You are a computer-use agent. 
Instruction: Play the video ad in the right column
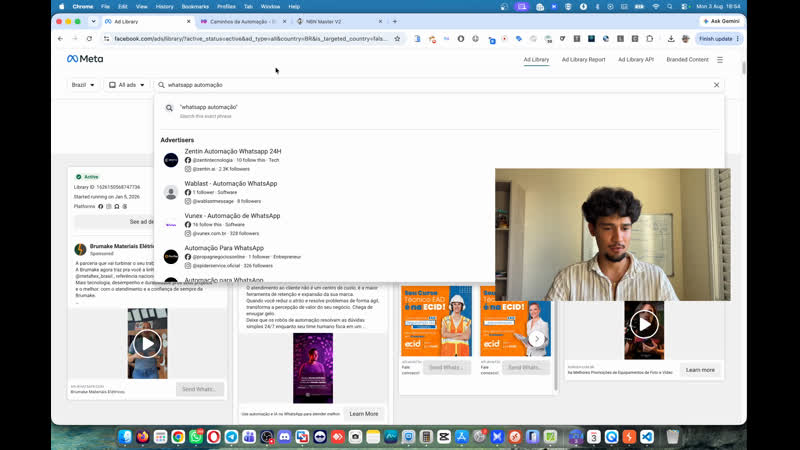(644, 324)
